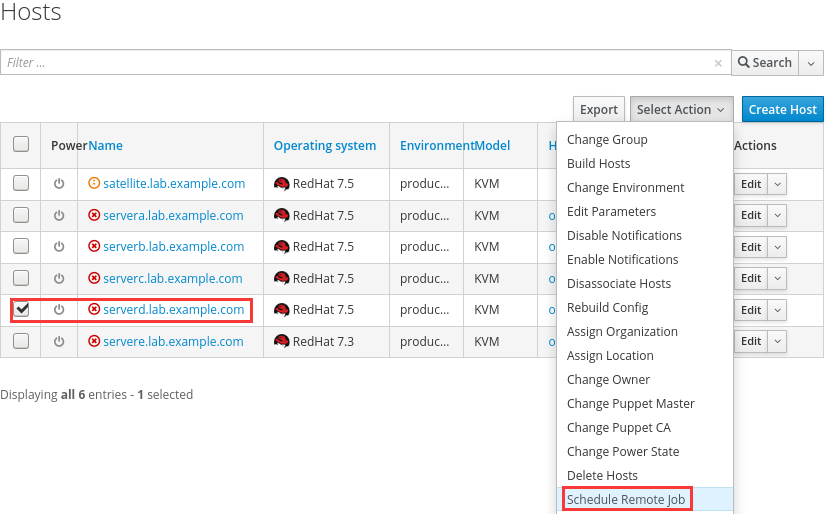Toggle the select-all hosts checkbox

click(21, 145)
